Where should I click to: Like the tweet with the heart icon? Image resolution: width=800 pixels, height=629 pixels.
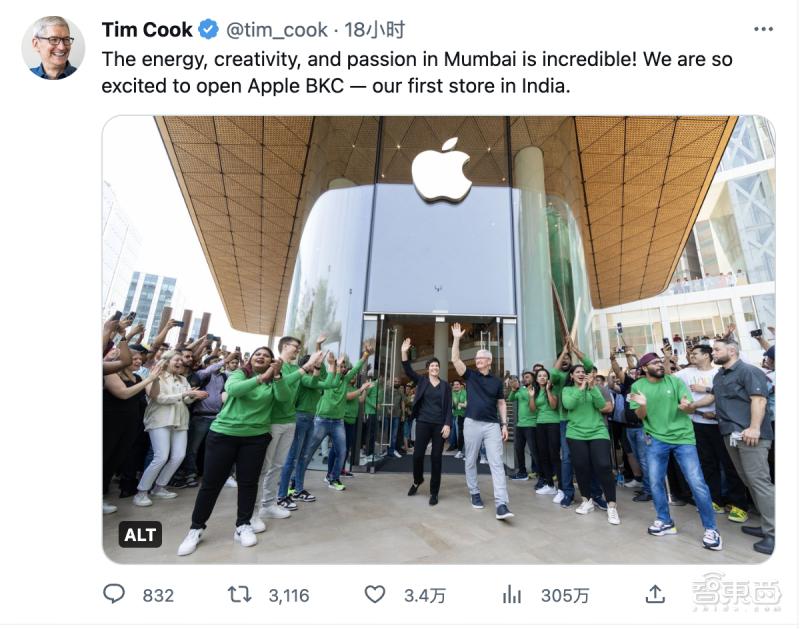click(x=375, y=594)
